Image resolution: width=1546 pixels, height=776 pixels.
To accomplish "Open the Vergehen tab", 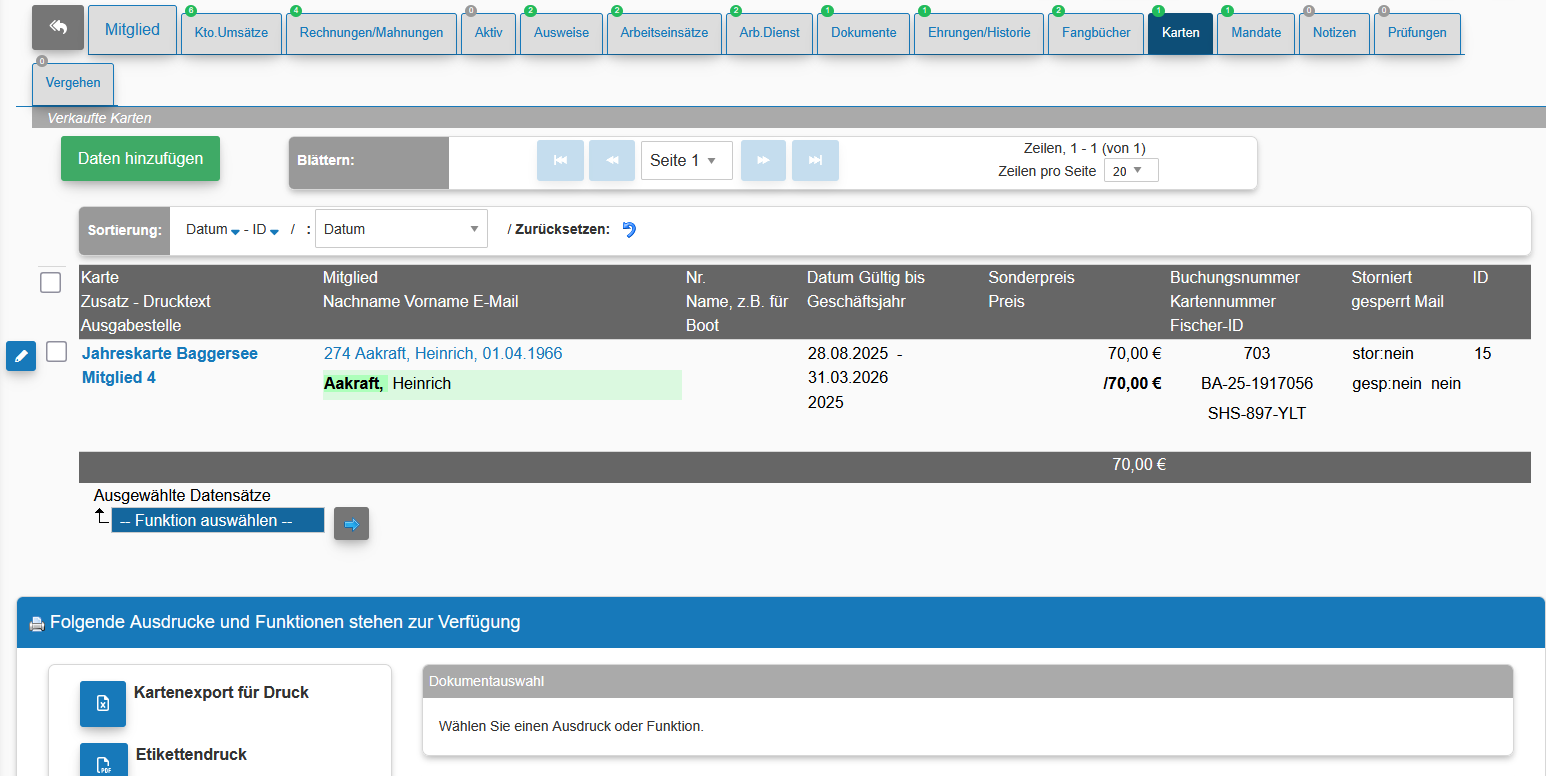I will 73,83.
